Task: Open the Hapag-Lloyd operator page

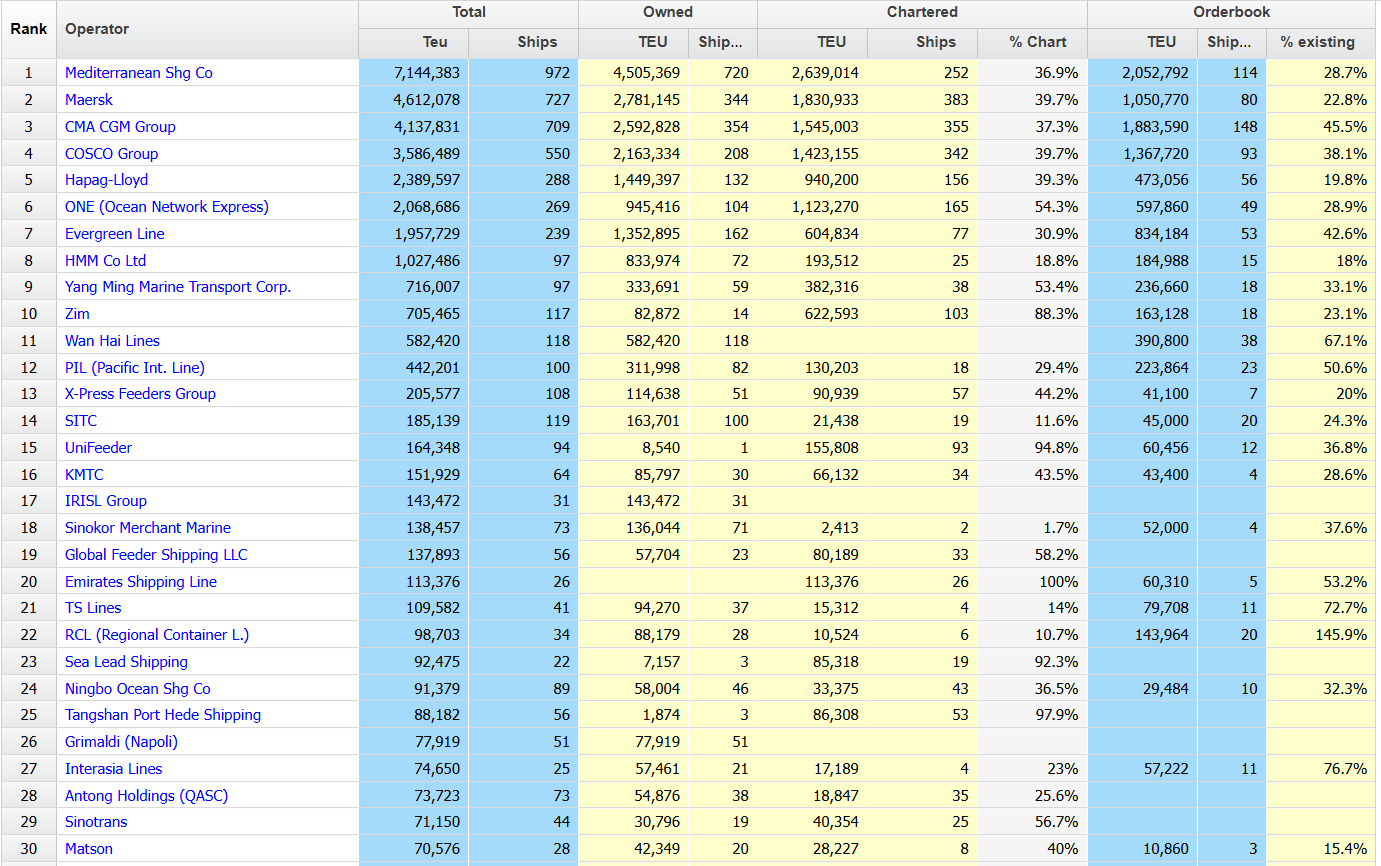Action: click(x=106, y=180)
